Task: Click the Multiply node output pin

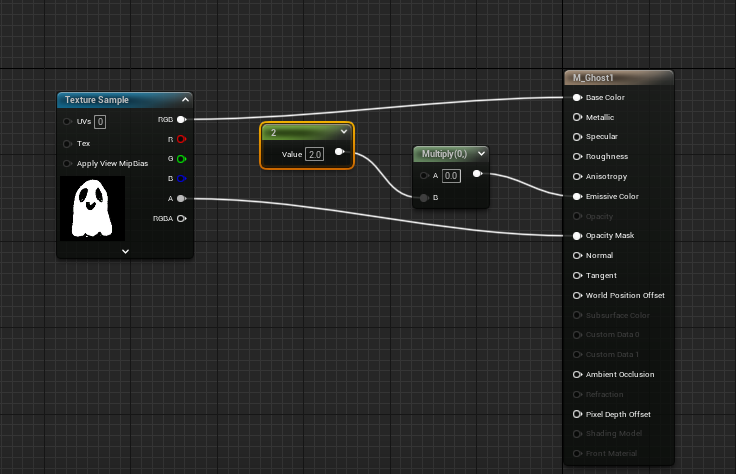Action: (x=477, y=175)
